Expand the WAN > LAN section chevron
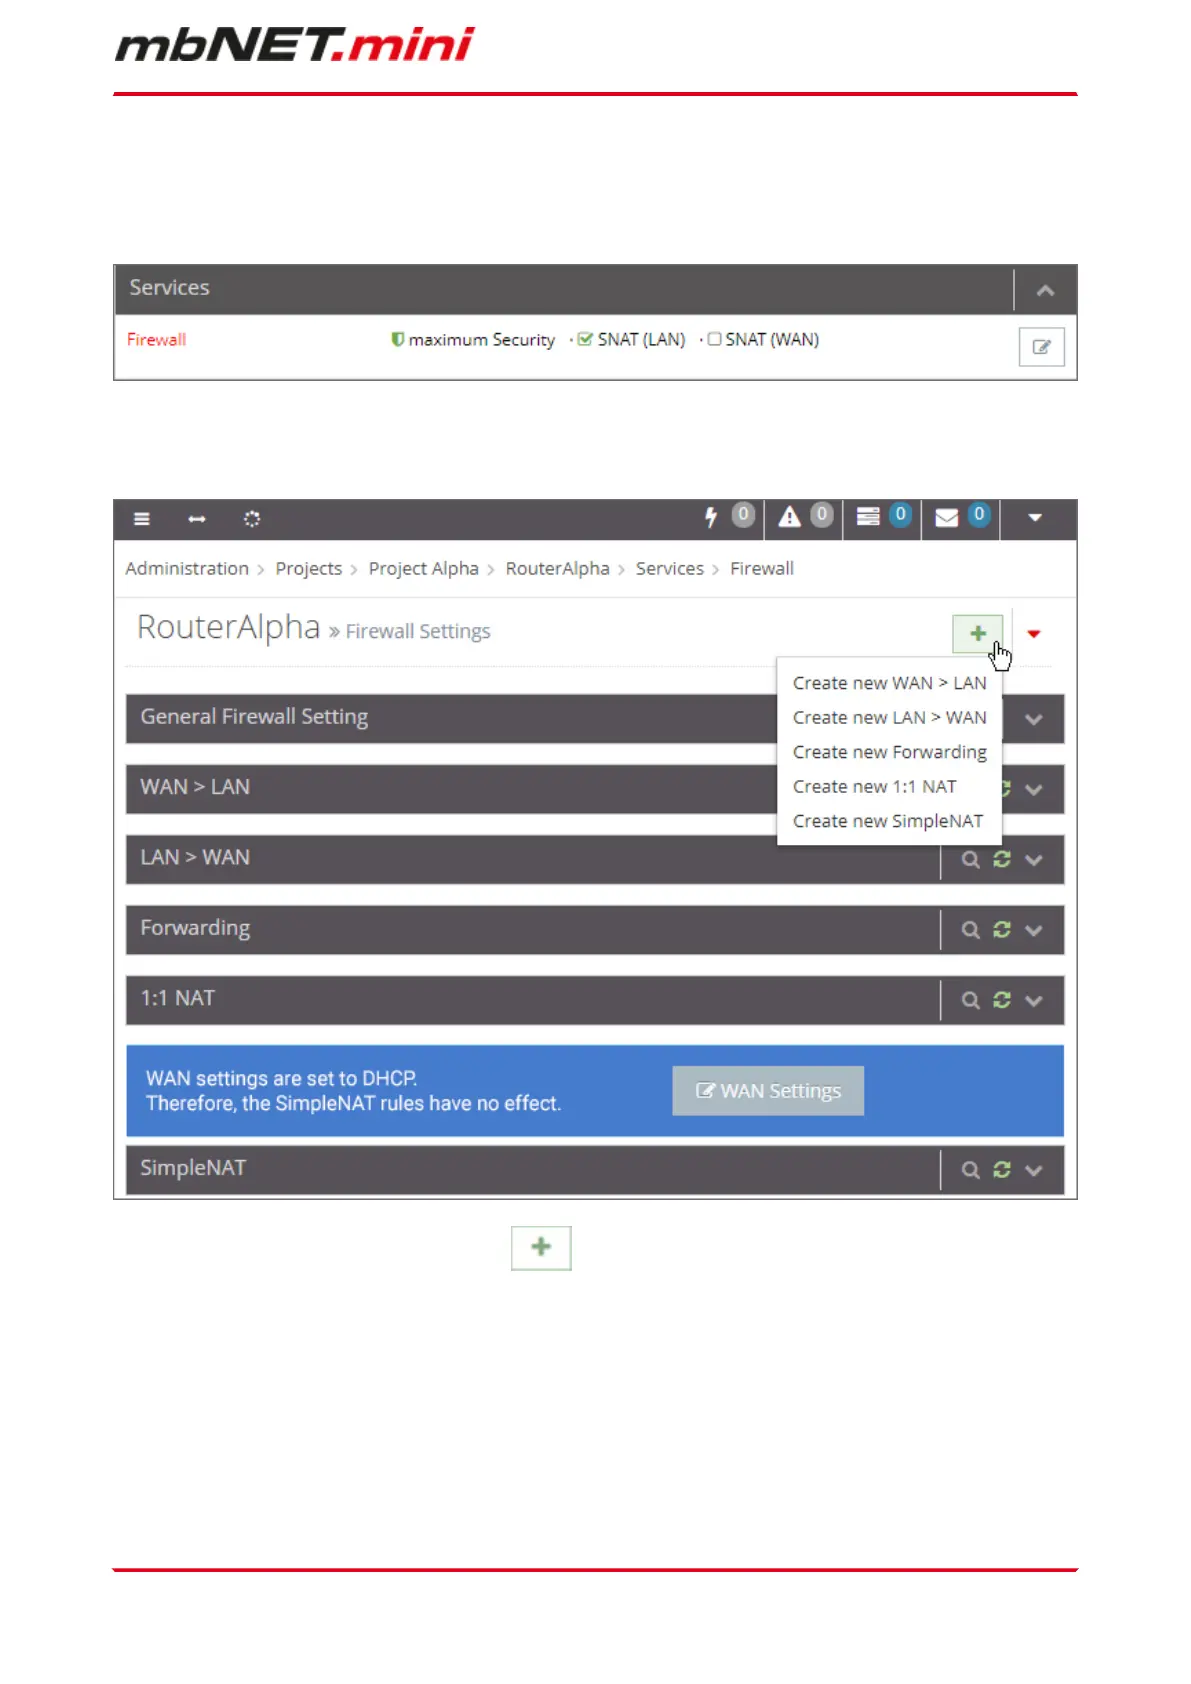This screenshot has width=1191, height=1684. click(x=1034, y=790)
